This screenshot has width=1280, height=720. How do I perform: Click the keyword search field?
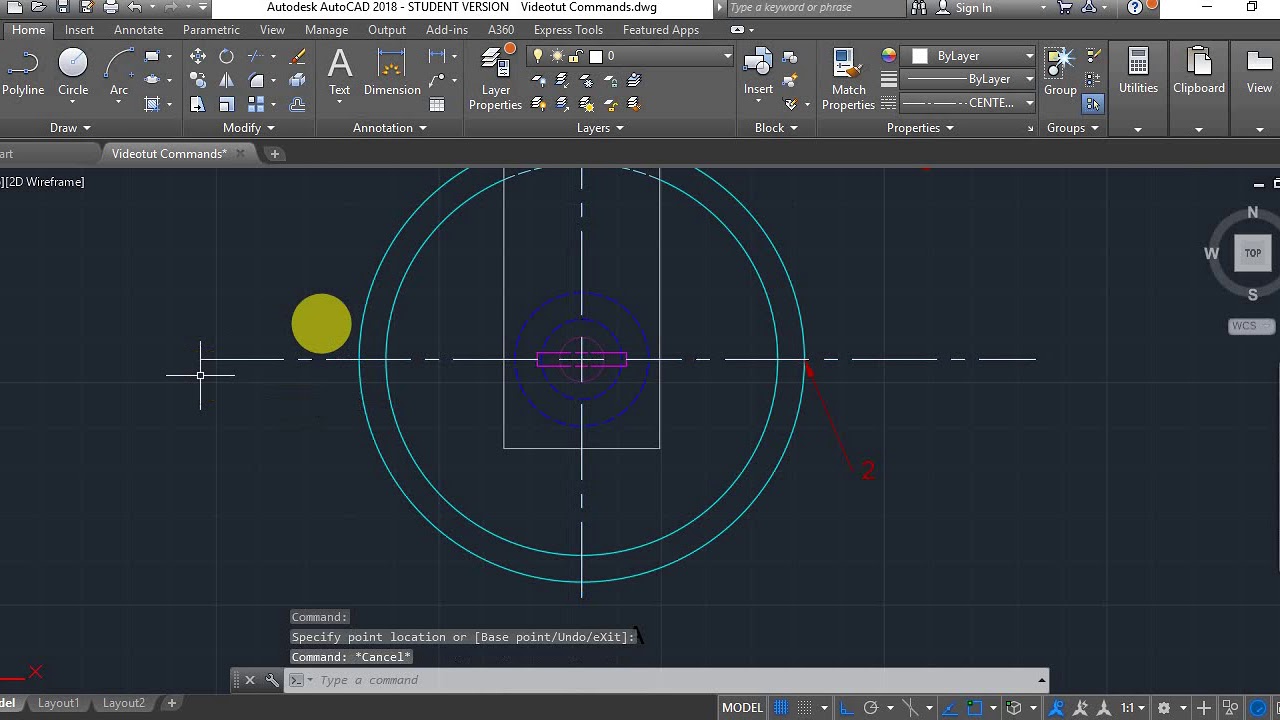click(x=815, y=8)
